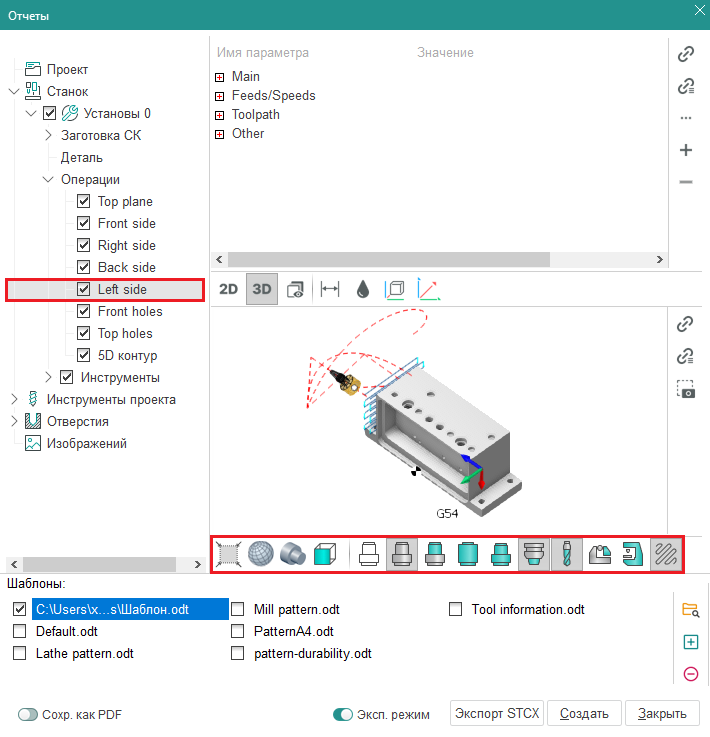The height and width of the screenshot is (737, 710).
Task: Enable the Mill pattern.odt template checkbox
Action: [237, 609]
